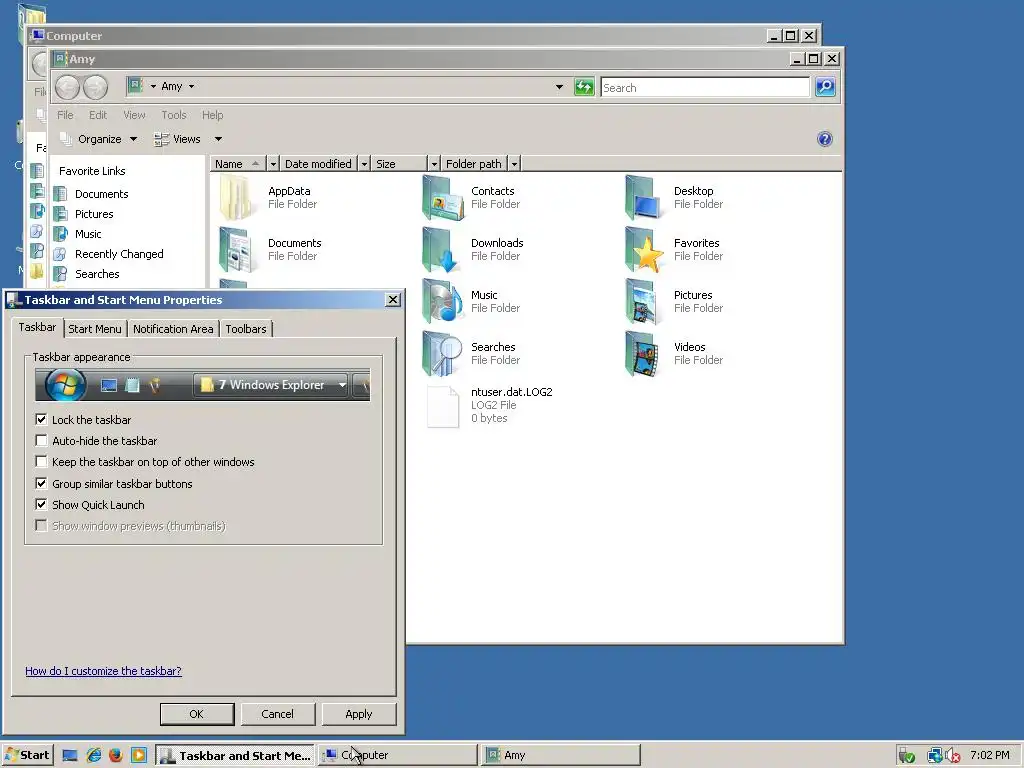Viewport: 1024px width, 768px height.
Task: Switch to the Start Menu tab
Action: [95, 329]
